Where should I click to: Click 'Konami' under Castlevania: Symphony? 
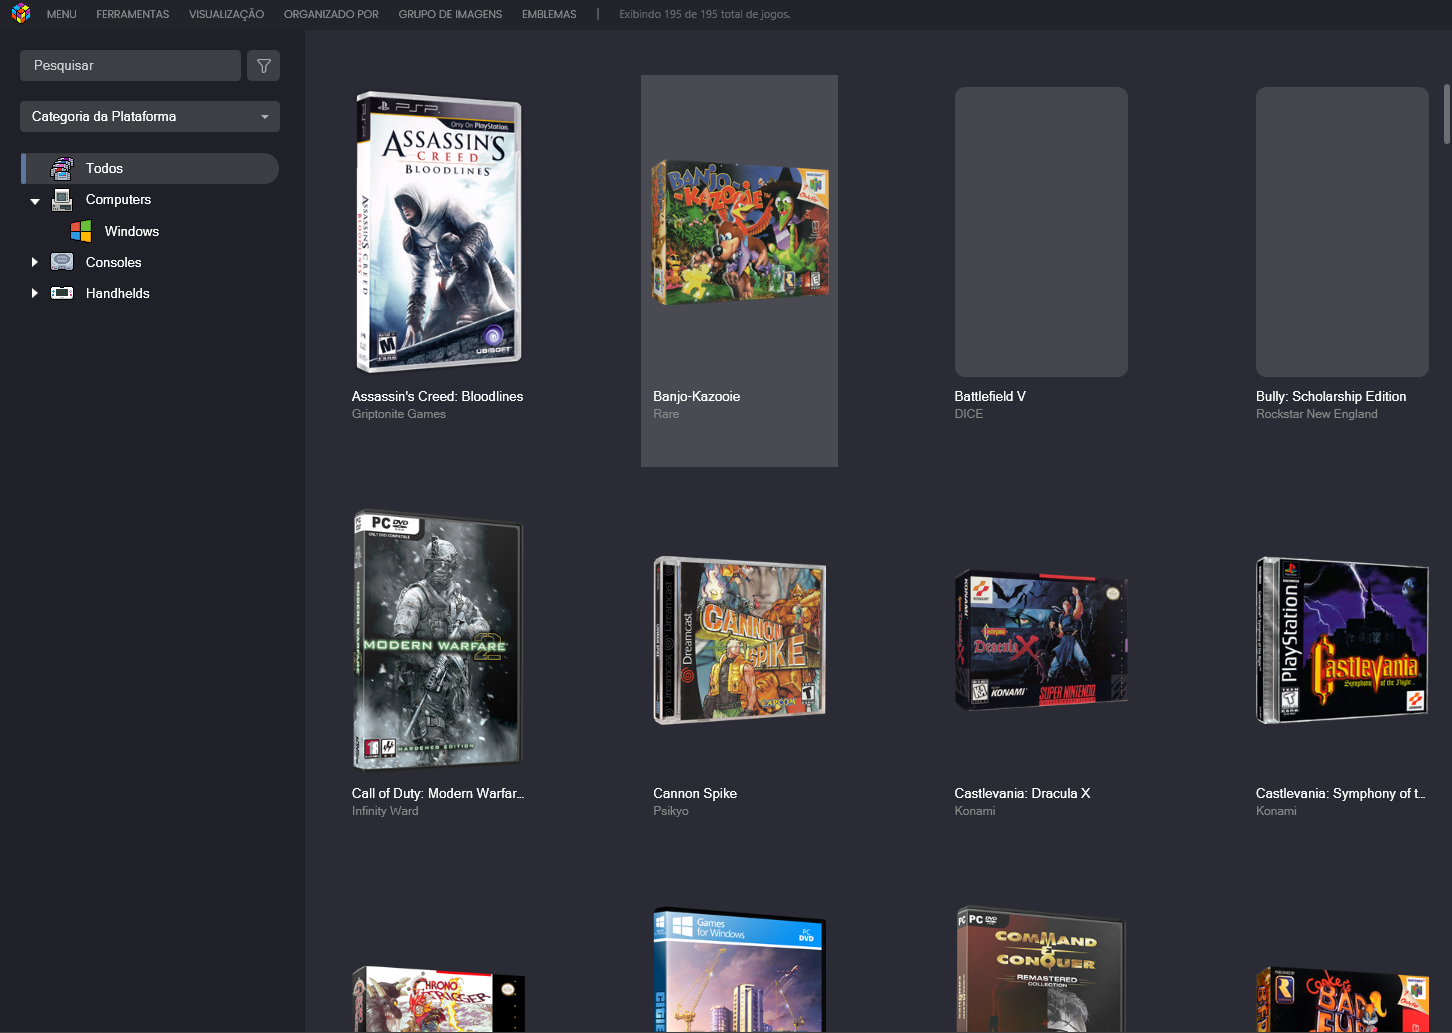click(x=1276, y=811)
